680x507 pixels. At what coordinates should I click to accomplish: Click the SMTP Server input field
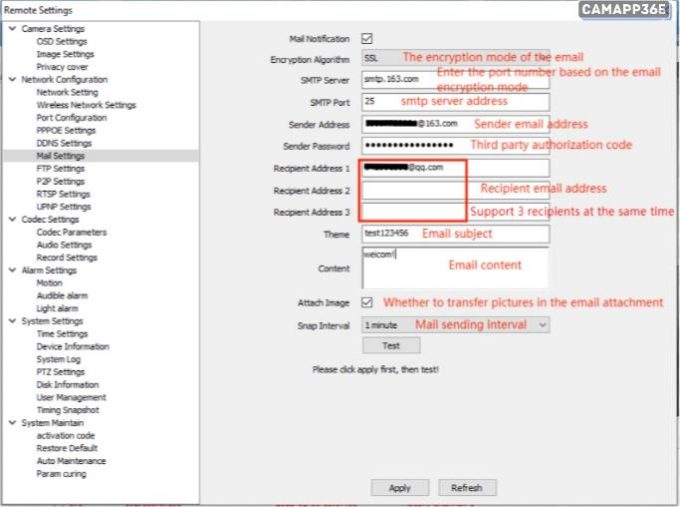[455, 80]
